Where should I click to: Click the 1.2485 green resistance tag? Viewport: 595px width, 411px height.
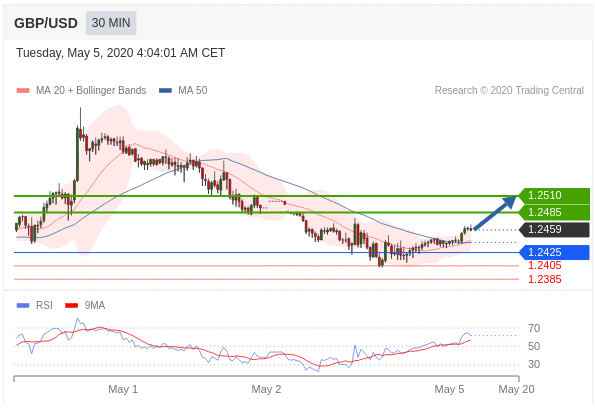(x=554, y=212)
